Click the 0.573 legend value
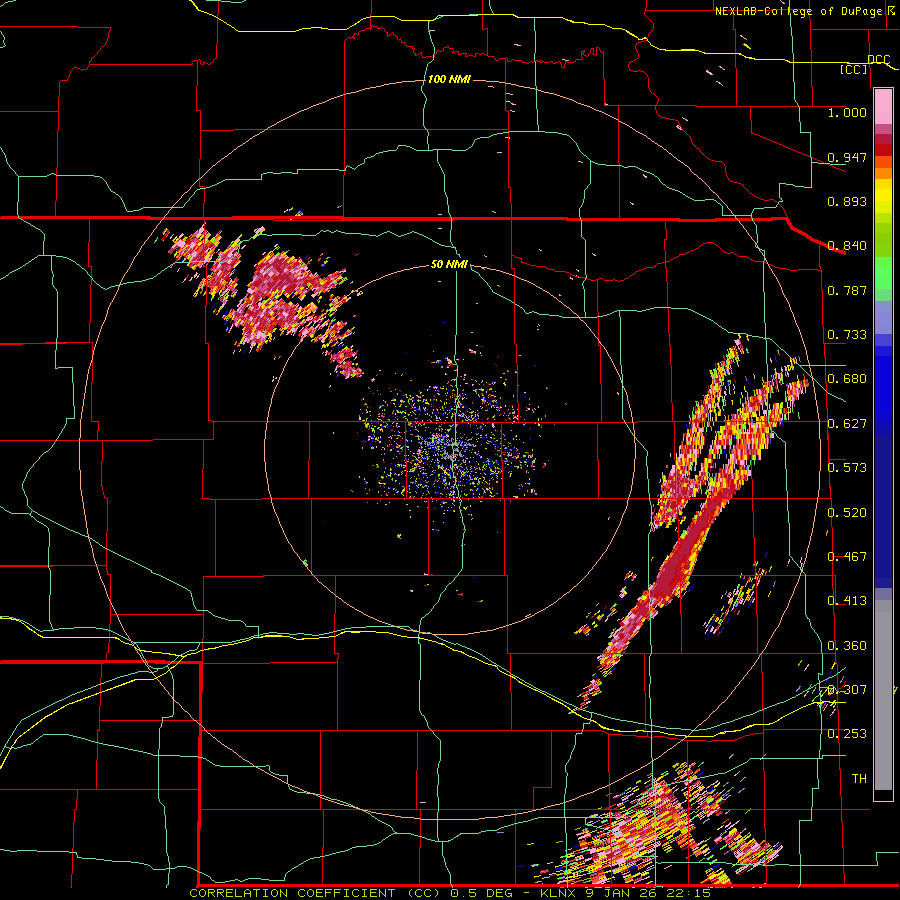900x900 pixels. pos(847,468)
